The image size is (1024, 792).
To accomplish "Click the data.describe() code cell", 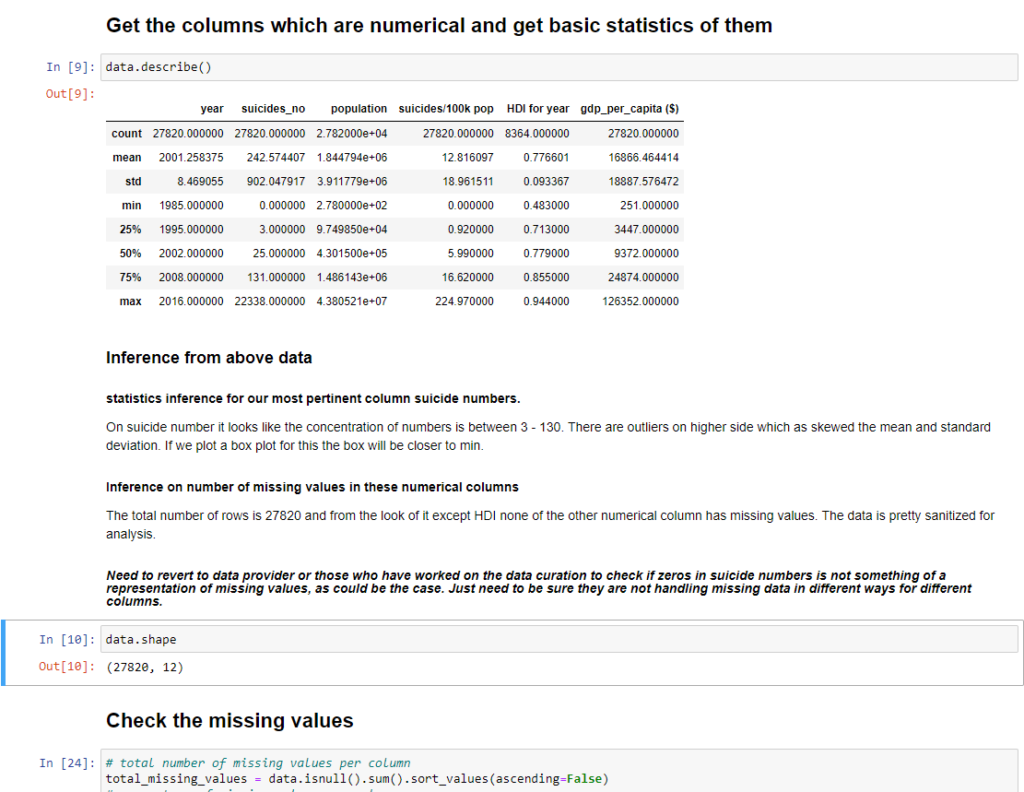I will [x=560, y=67].
